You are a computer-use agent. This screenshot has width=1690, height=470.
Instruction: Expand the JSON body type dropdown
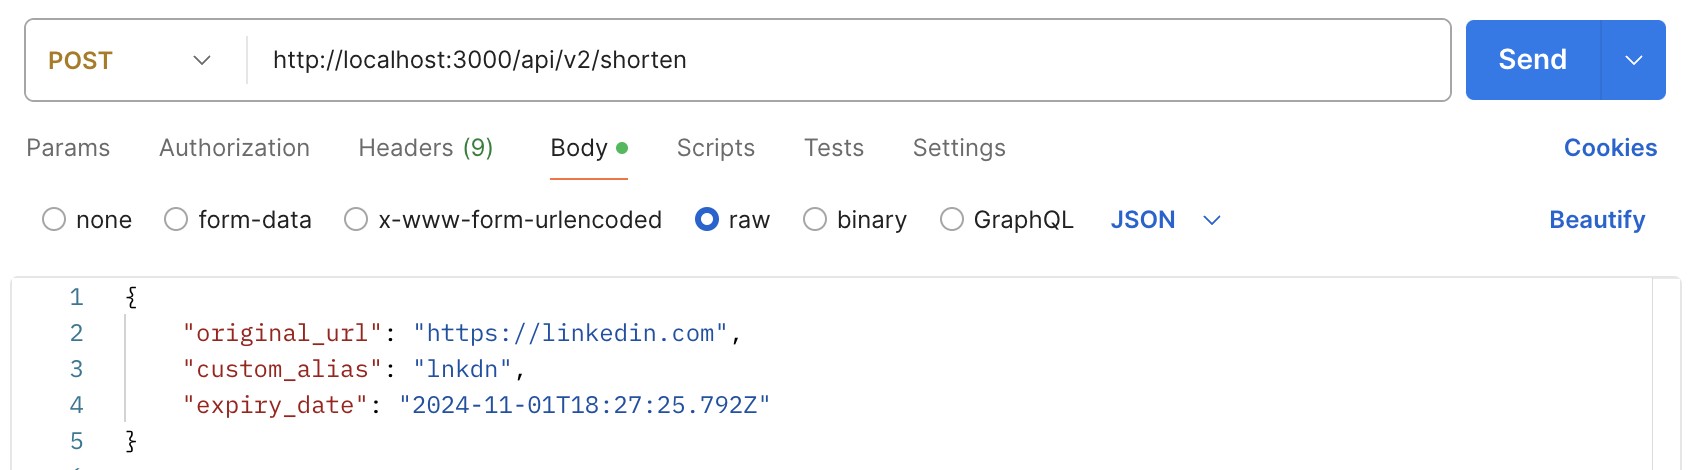pos(1166,220)
